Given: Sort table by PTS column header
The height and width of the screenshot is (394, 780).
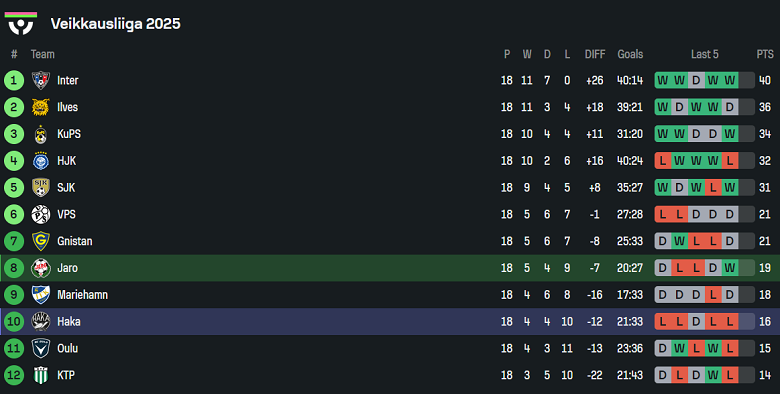Looking at the screenshot, I should pos(765,54).
